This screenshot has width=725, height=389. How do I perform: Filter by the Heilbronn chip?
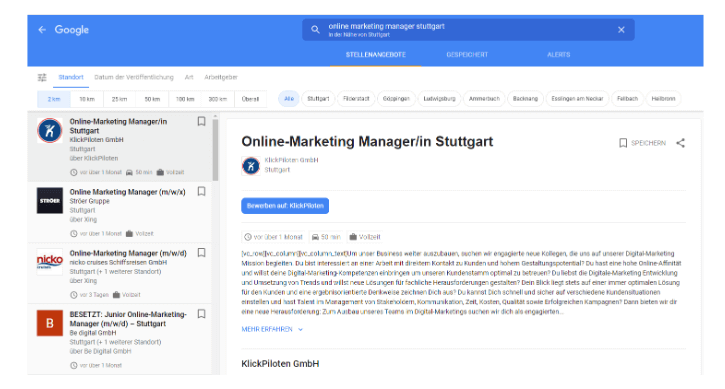pyautogui.click(x=663, y=99)
